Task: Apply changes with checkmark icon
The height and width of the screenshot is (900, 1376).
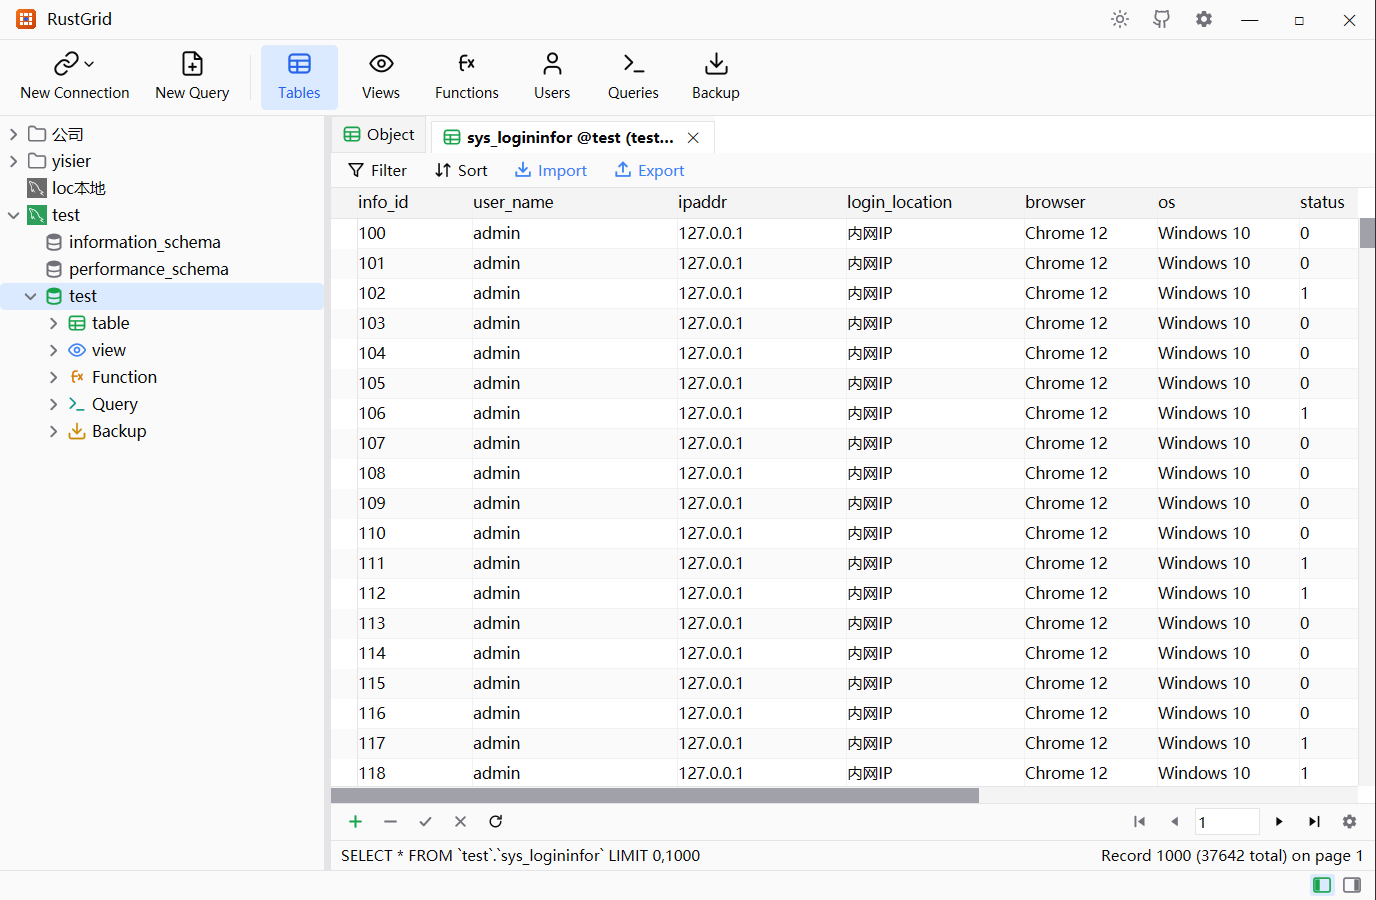Action: pos(425,821)
